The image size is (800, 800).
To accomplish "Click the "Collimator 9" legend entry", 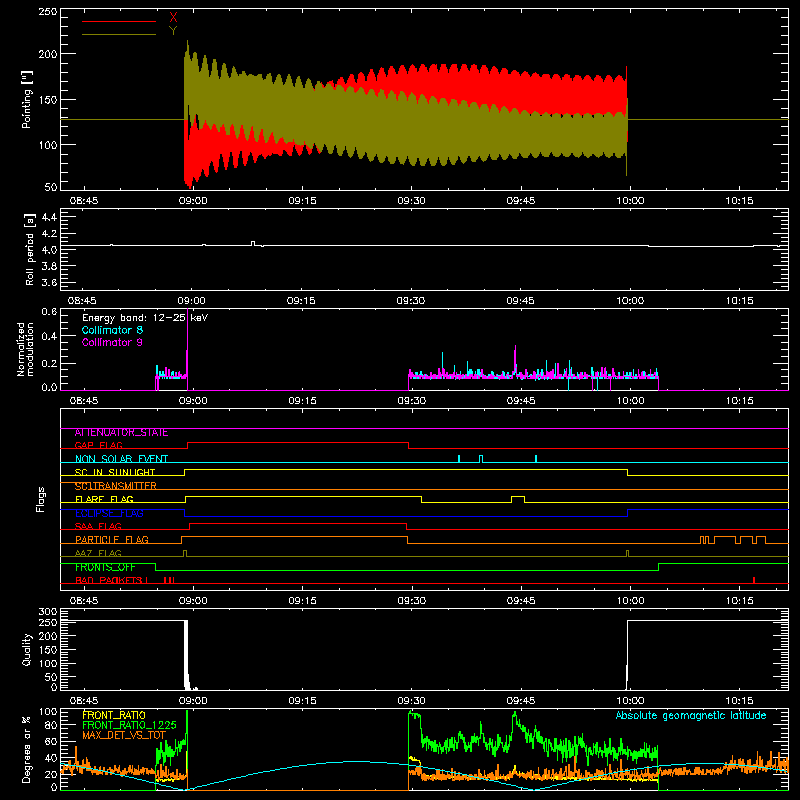I will point(112,342).
